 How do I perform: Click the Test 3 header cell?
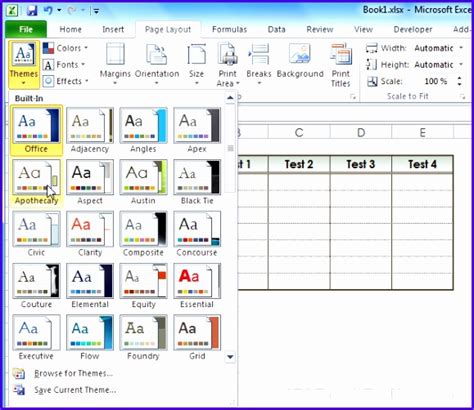coord(361,164)
